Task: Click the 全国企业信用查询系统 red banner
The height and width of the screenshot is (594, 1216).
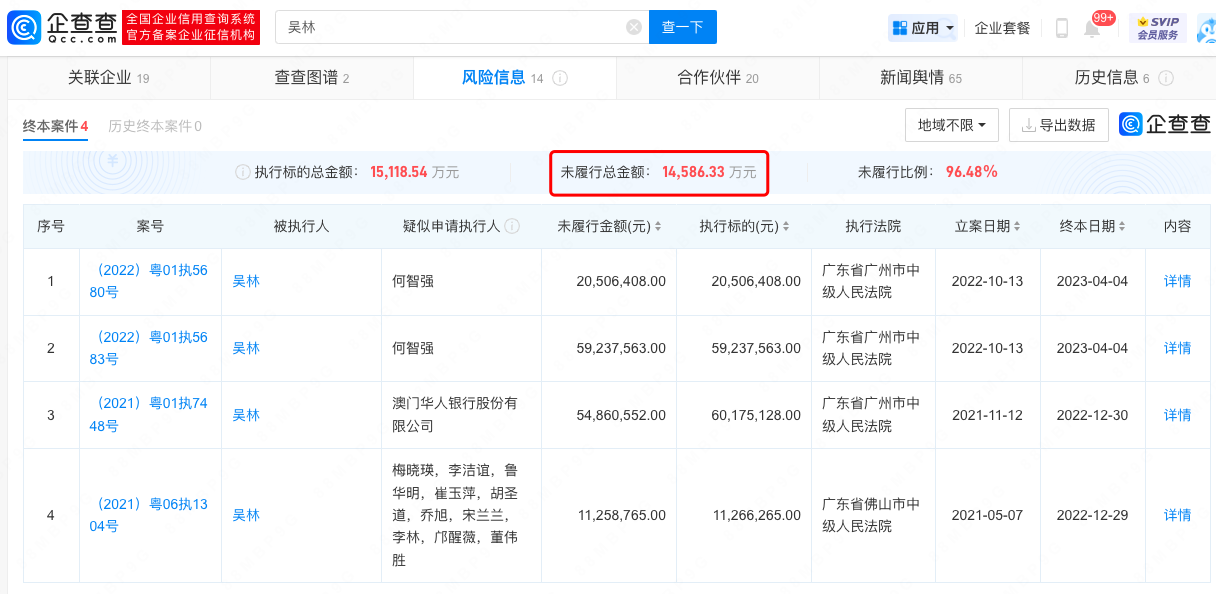Action: [191, 28]
